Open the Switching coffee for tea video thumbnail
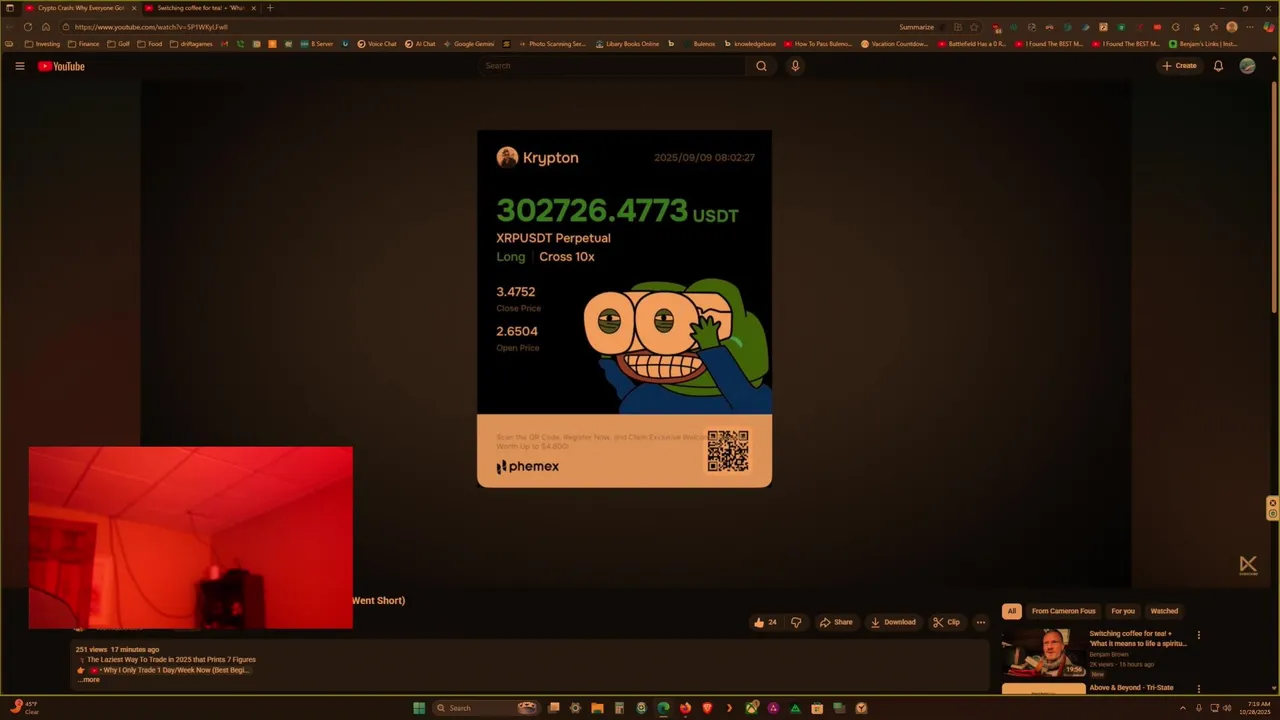 (x=1043, y=653)
